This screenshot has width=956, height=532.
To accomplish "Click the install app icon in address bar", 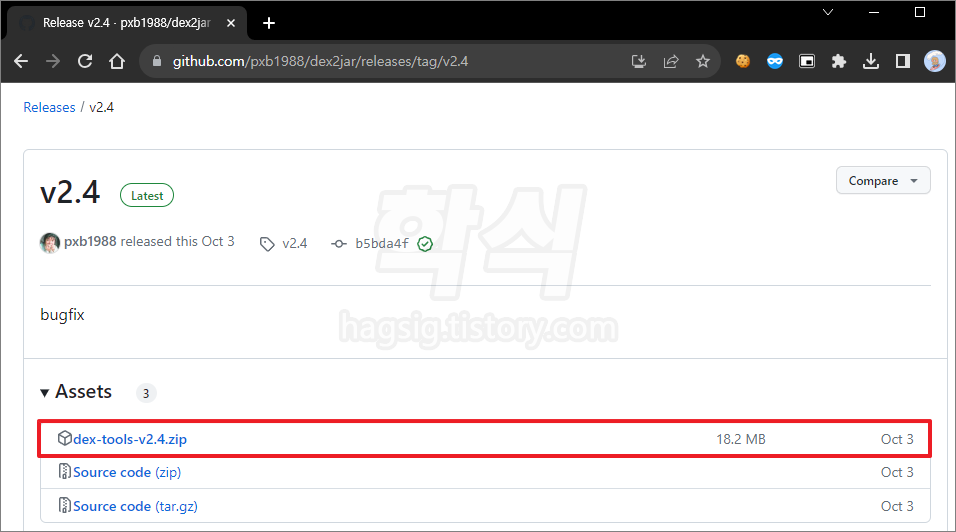I will point(638,61).
